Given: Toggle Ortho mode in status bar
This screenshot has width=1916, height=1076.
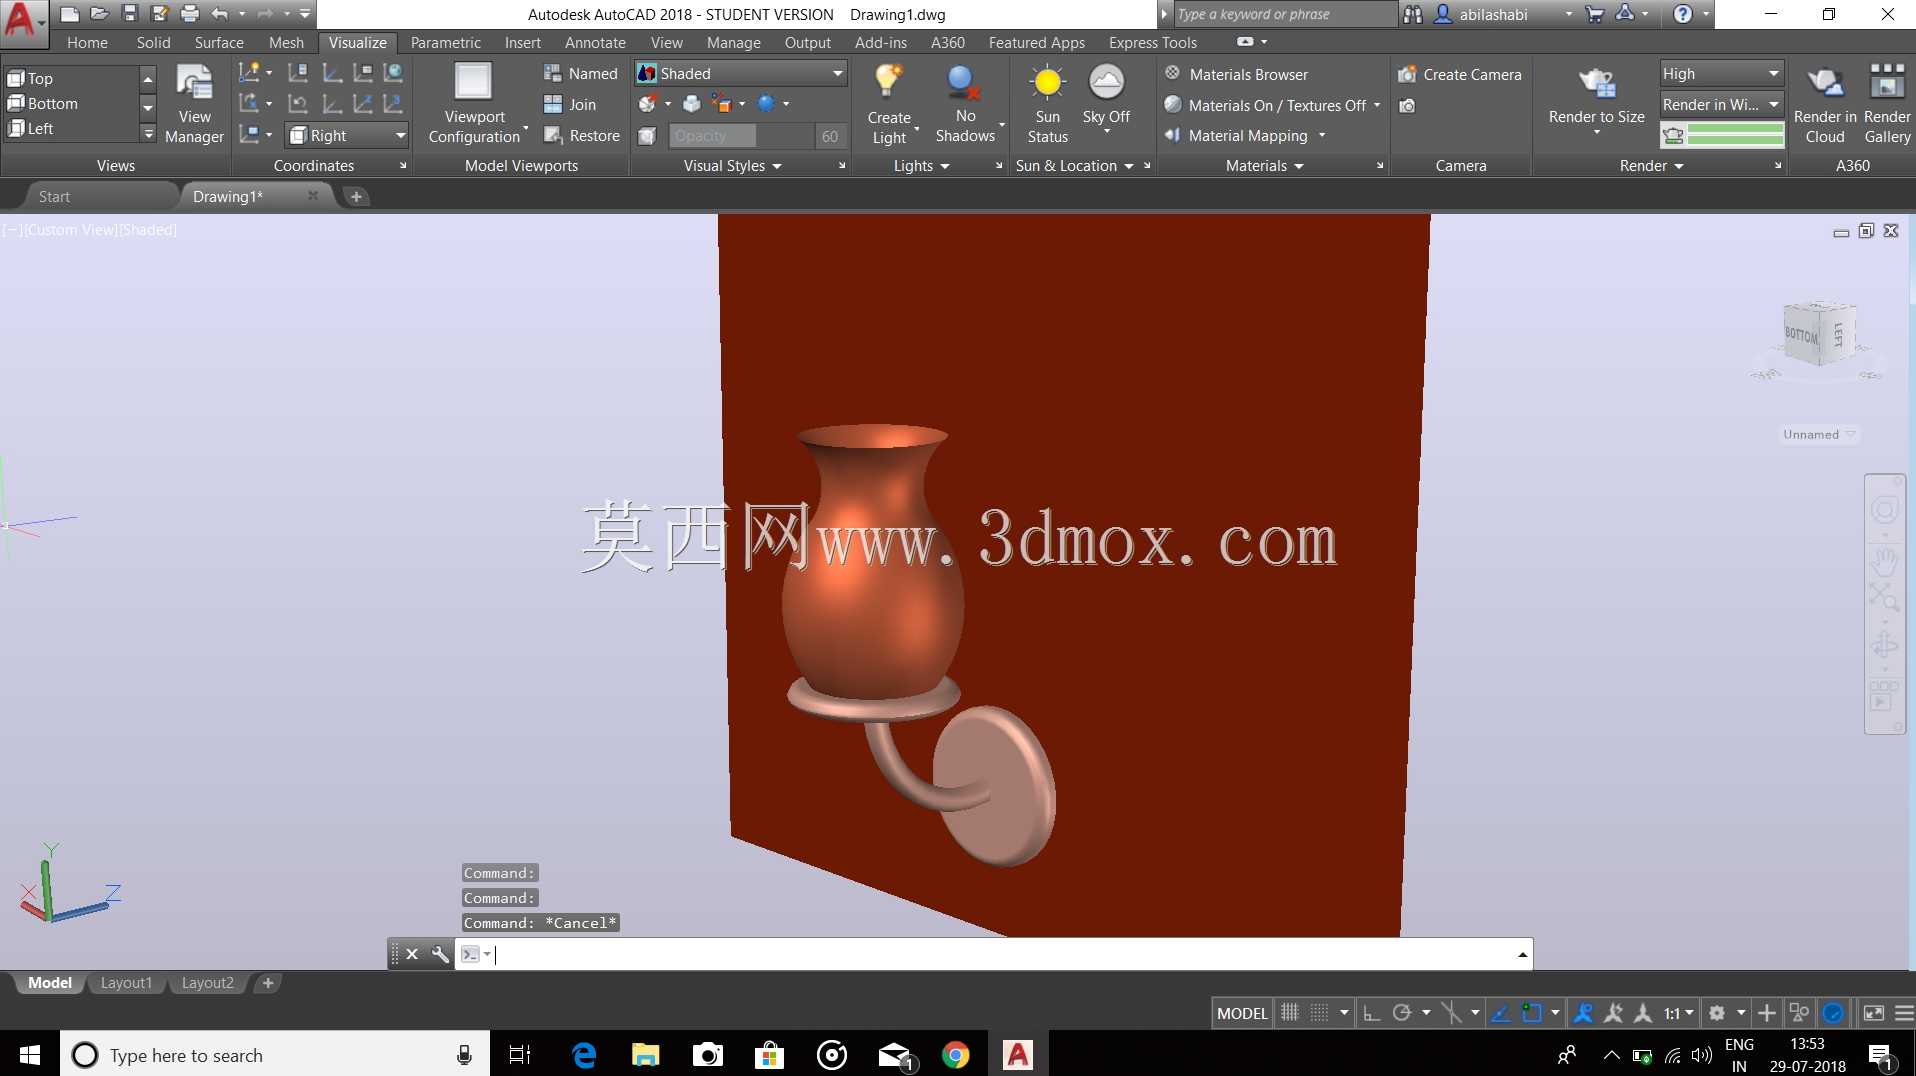Looking at the screenshot, I should coord(1372,1013).
